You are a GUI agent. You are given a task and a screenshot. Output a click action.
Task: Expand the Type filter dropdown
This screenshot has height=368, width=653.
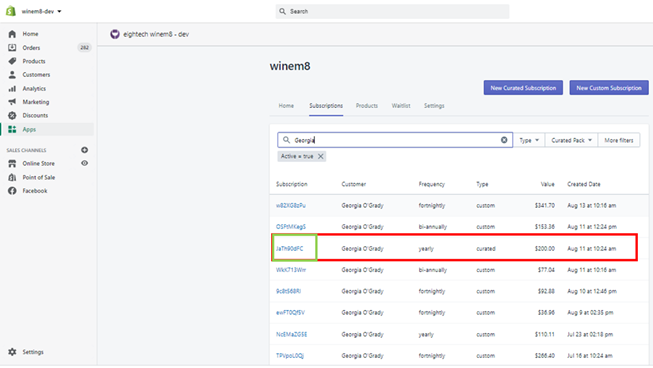[529, 140]
